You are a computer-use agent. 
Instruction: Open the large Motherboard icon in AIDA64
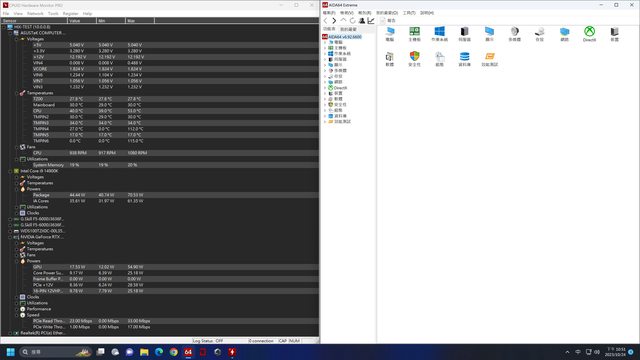(x=414, y=34)
